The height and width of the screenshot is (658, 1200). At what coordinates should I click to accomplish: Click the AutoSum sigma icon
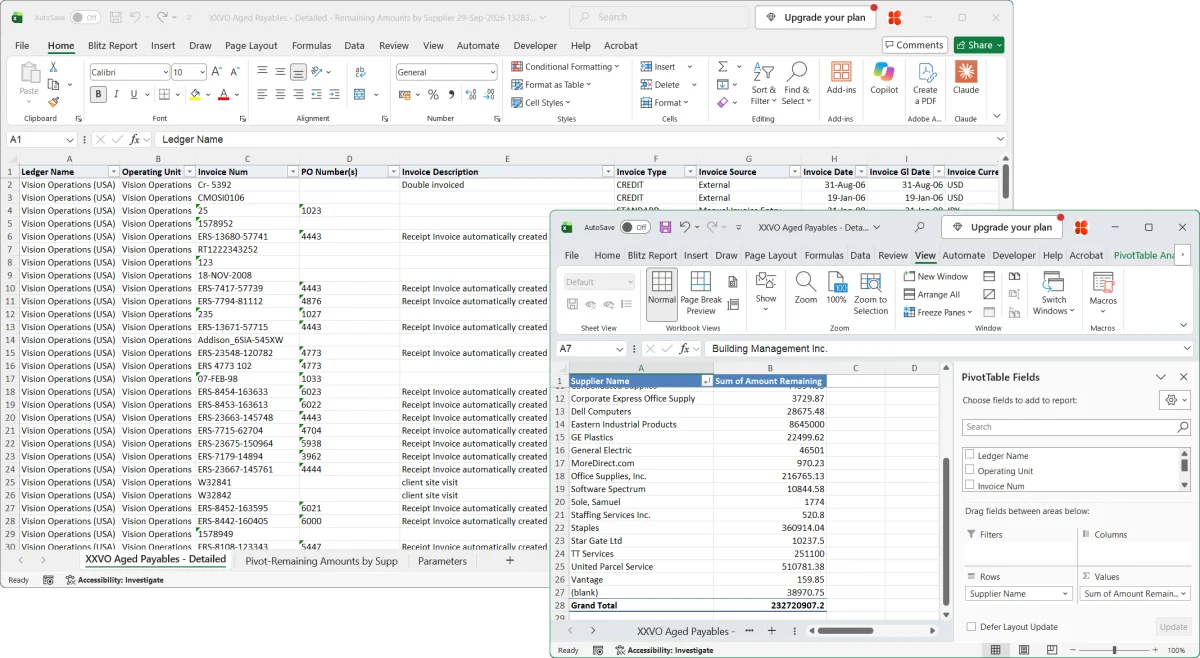point(722,67)
